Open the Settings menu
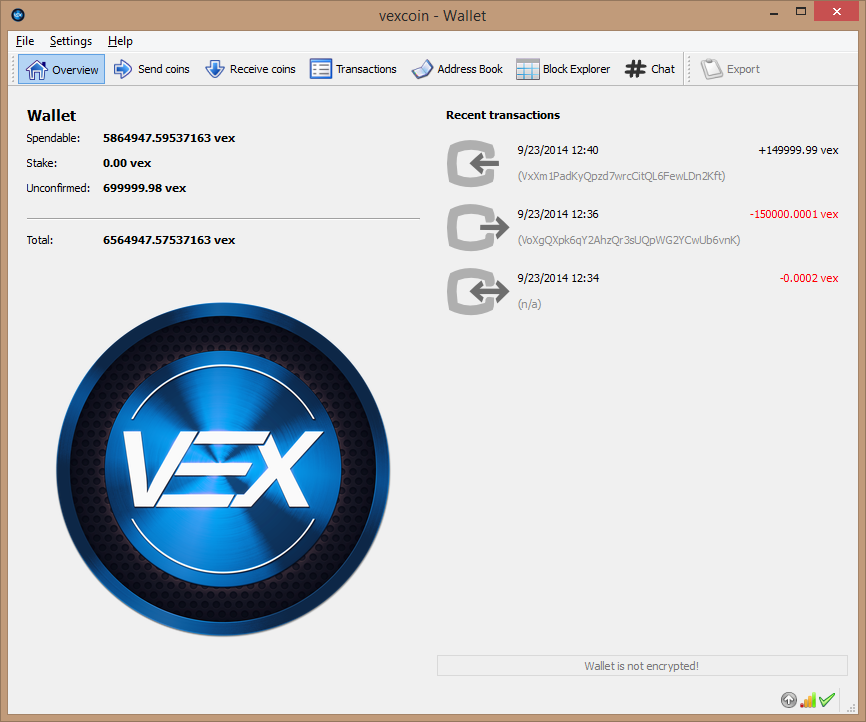 tap(71, 41)
